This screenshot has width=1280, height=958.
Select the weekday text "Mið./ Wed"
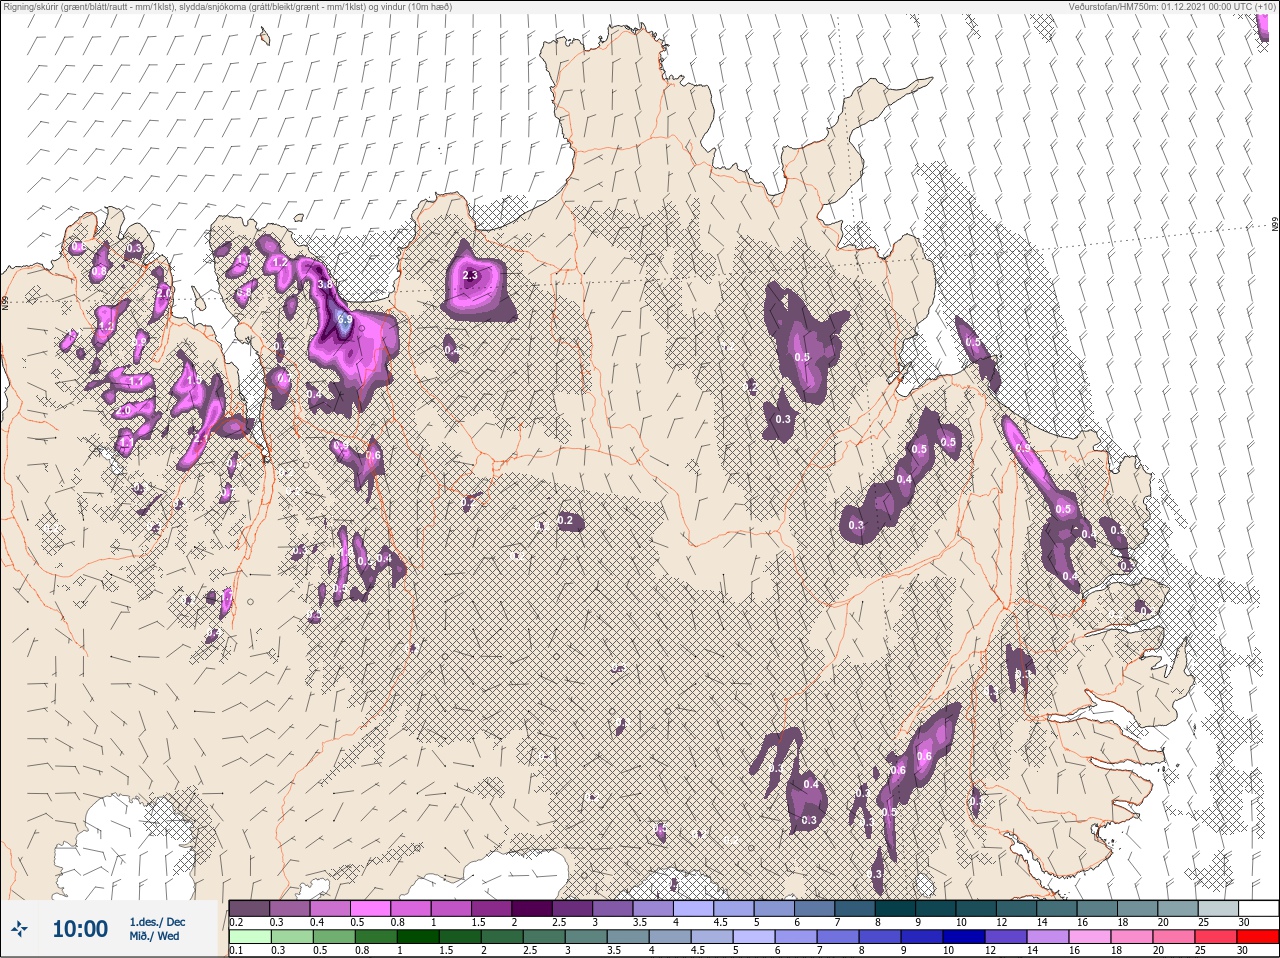[x=154, y=936]
